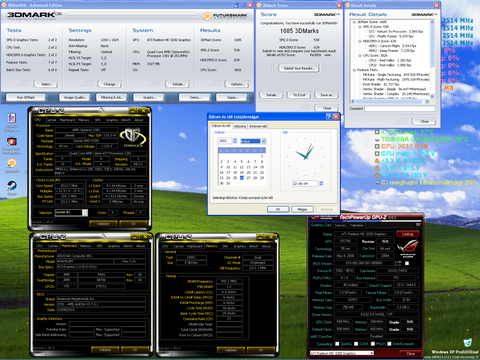The height and width of the screenshot is (360, 480).
Task: Click the Lookup button in GPU-Z
Action: (408, 234)
